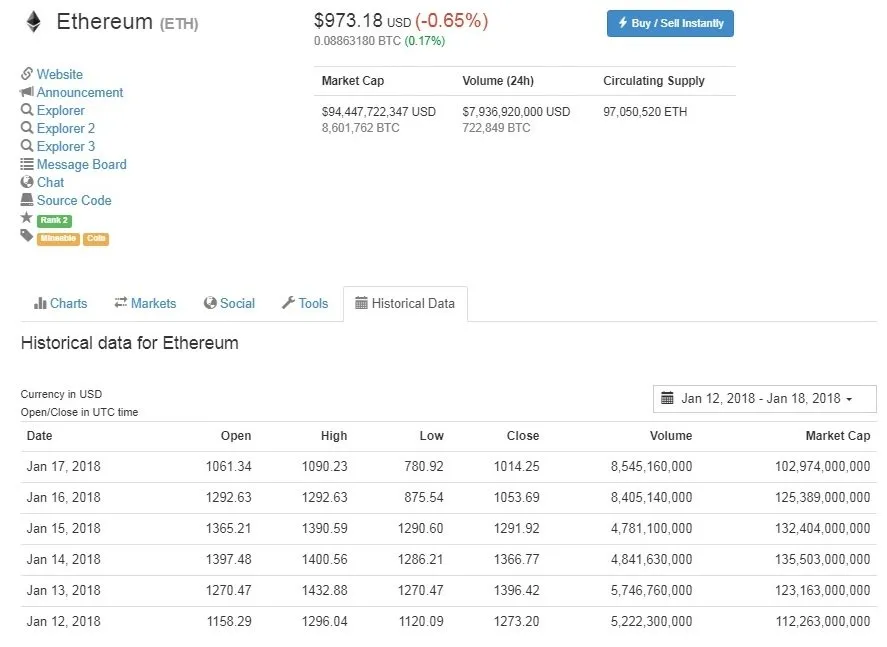Click the Close column header
887x647 pixels.
click(523, 435)
